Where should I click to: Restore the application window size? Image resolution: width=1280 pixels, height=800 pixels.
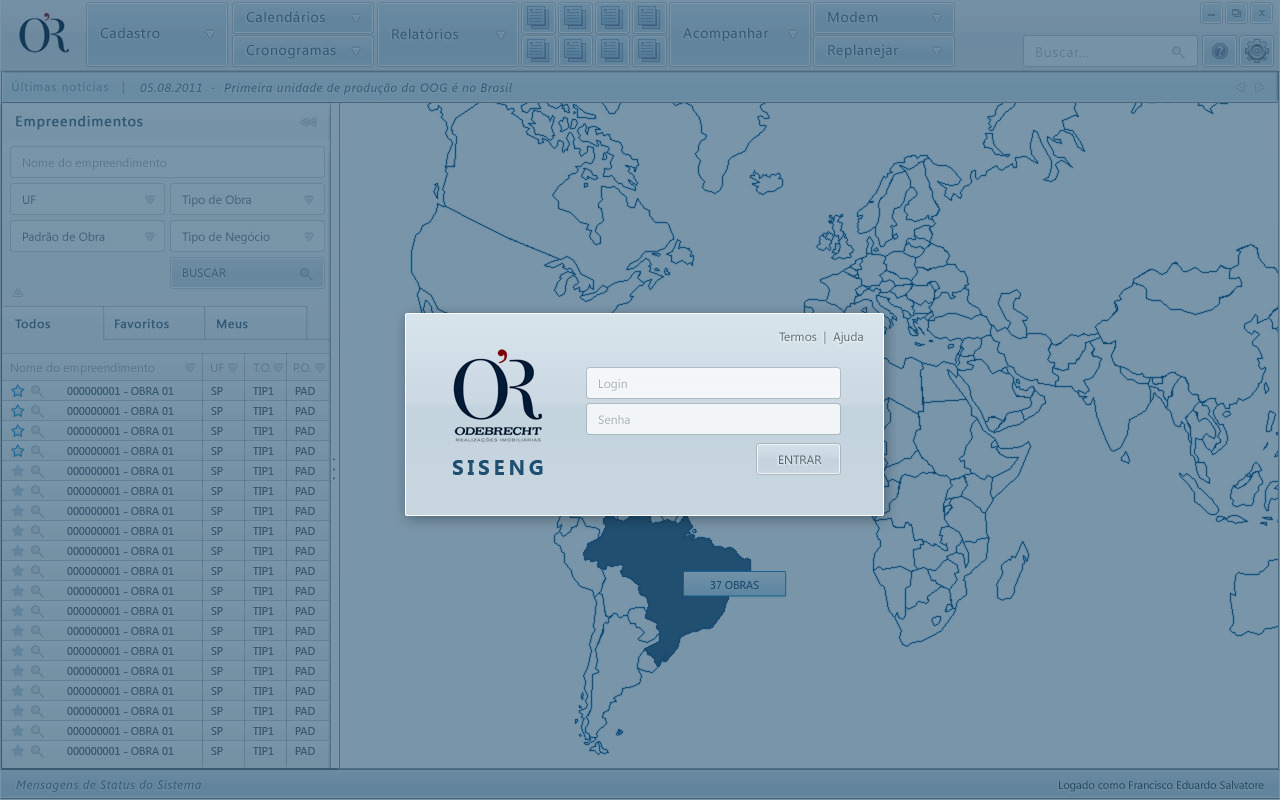(x=1236, y=13)
